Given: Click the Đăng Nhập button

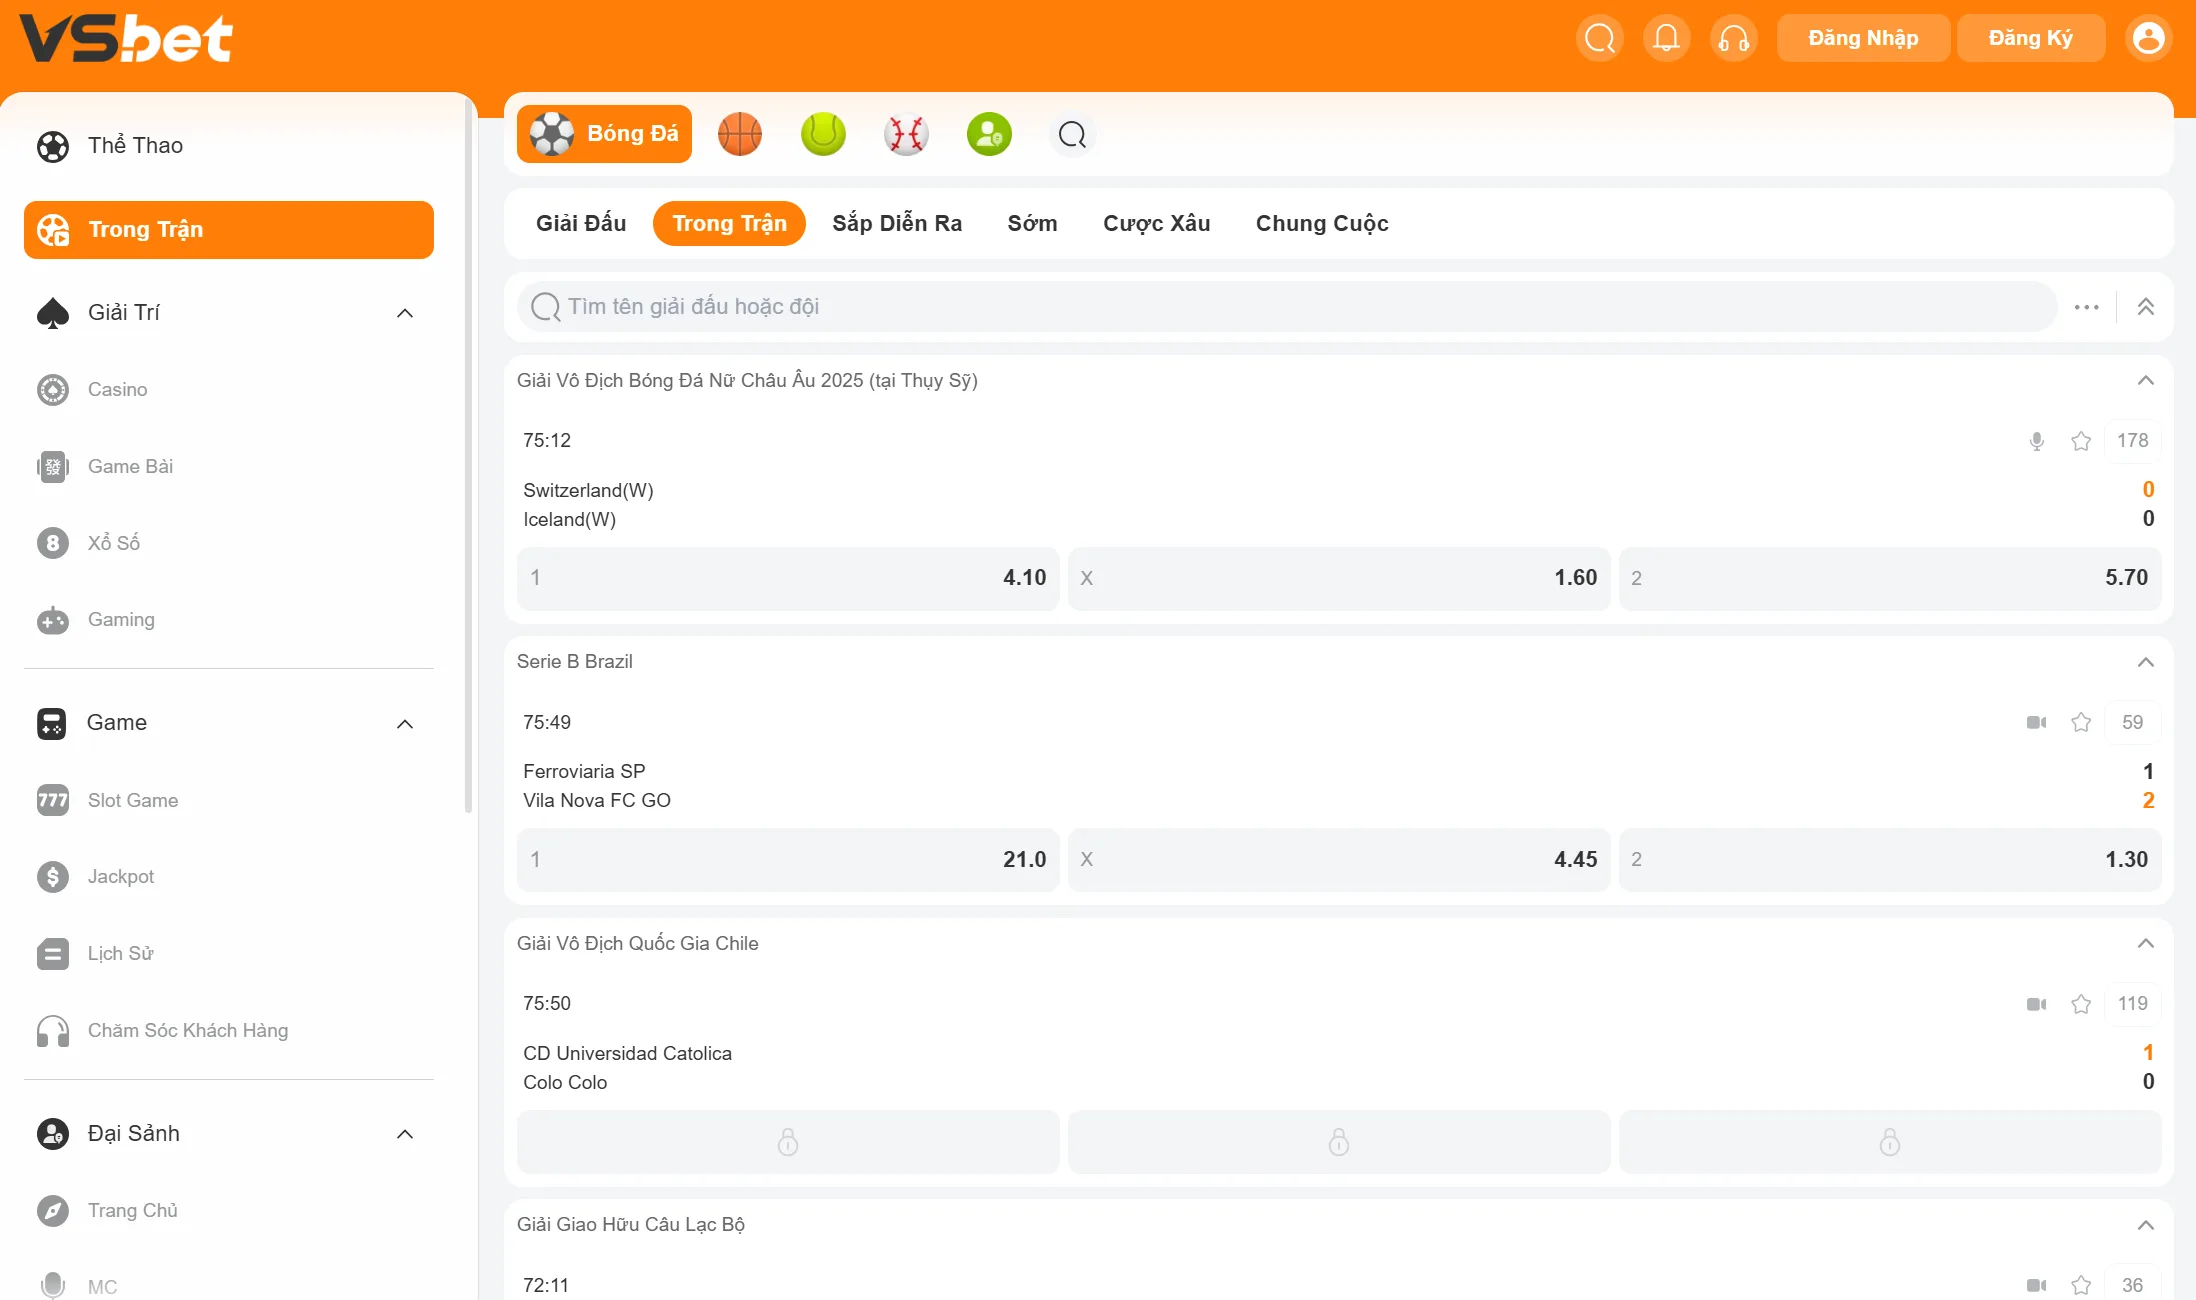Looking at the screenshot, I should tap(1863, 38).
